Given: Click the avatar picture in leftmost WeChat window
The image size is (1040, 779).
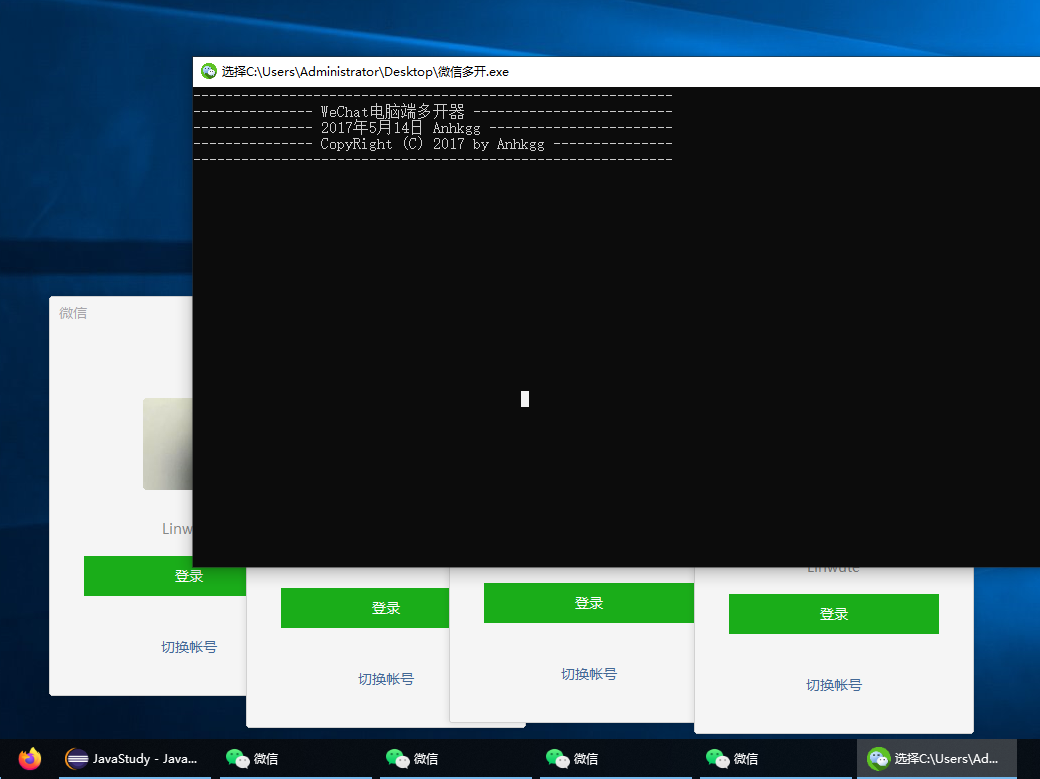Looking at the screenshot, I should (168, 444).
